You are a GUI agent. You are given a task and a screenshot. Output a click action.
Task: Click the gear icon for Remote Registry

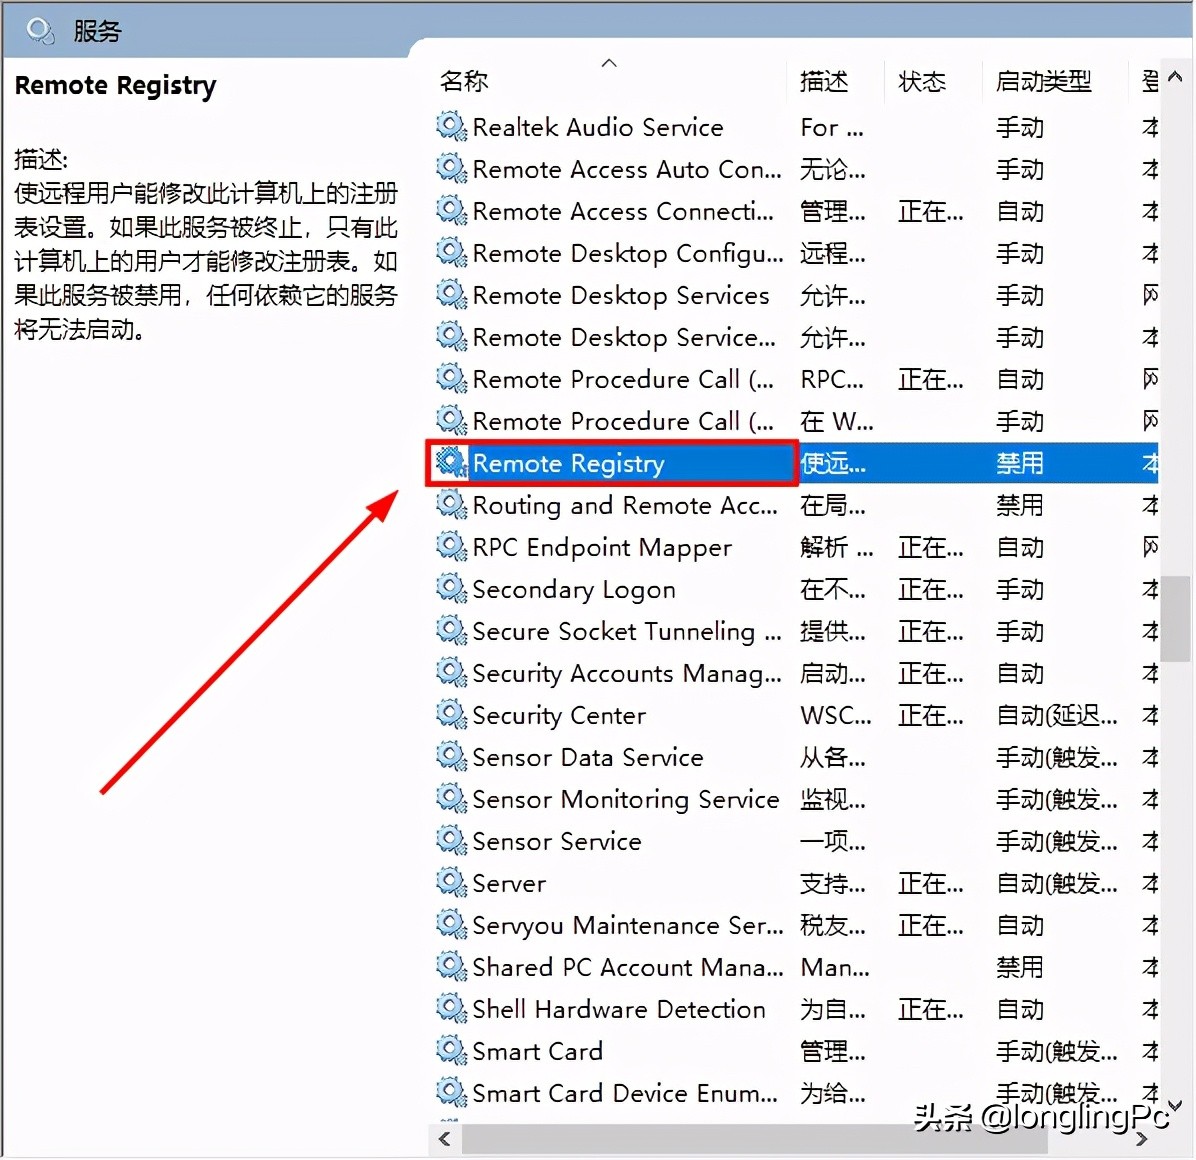pos(451,463)
